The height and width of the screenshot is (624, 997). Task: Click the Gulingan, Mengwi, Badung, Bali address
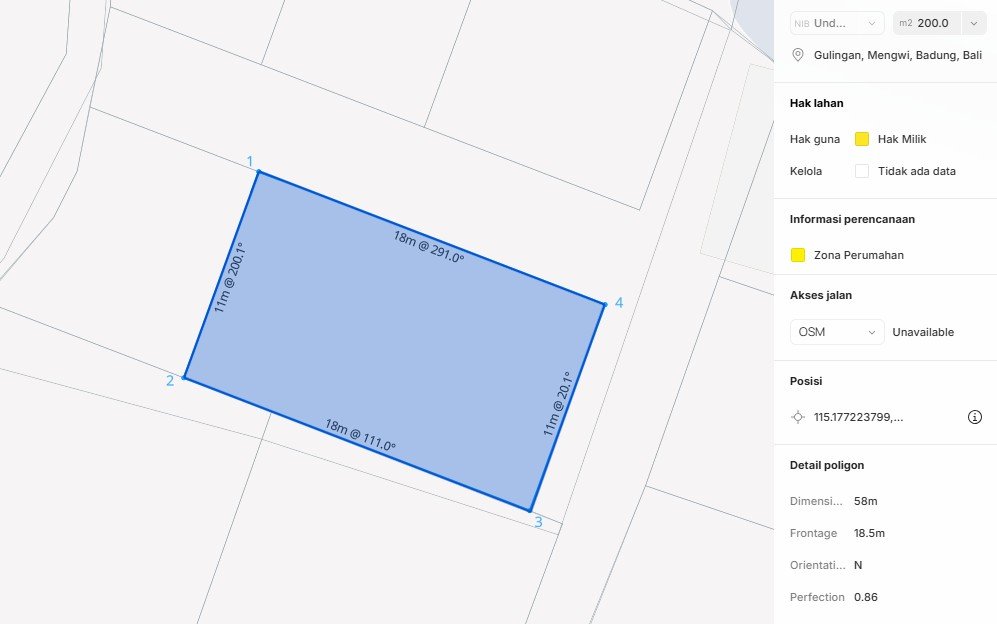[897, 55]
